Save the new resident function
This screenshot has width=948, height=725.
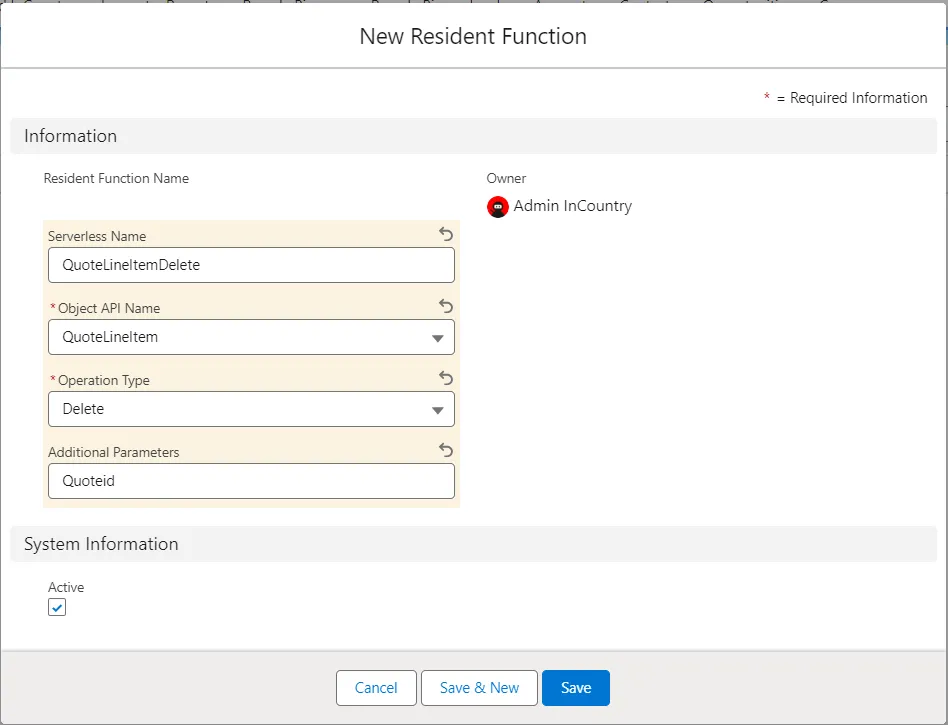[575, 688]
